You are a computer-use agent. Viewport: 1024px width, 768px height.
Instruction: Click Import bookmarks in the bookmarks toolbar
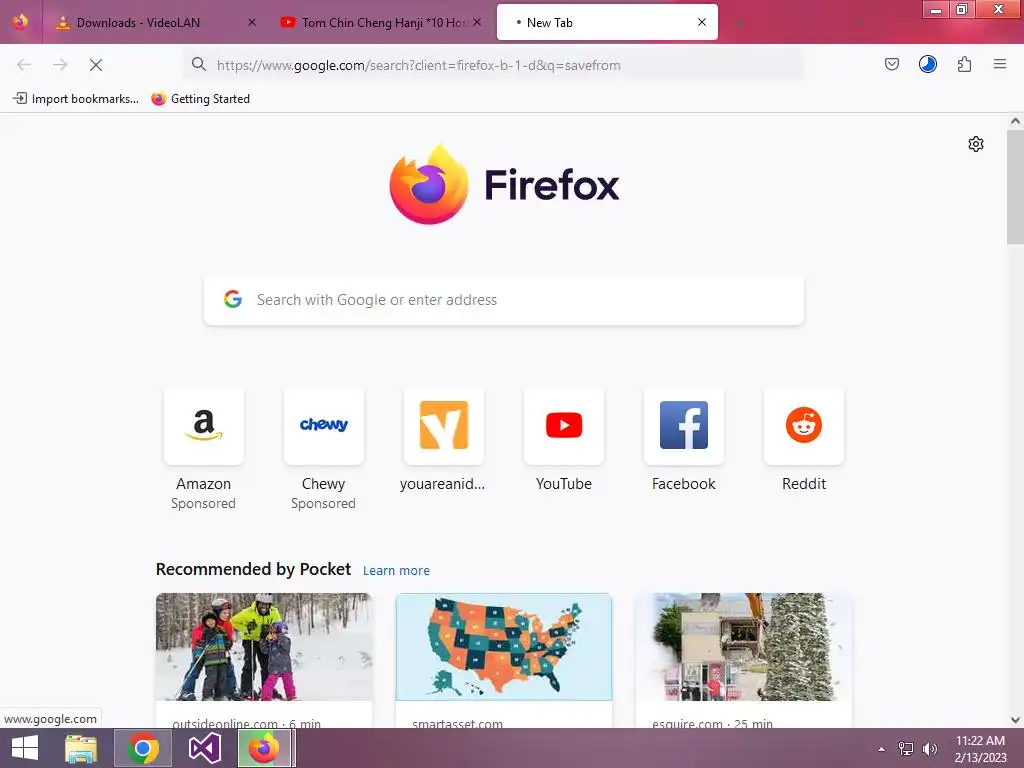(x=76, y=99)
